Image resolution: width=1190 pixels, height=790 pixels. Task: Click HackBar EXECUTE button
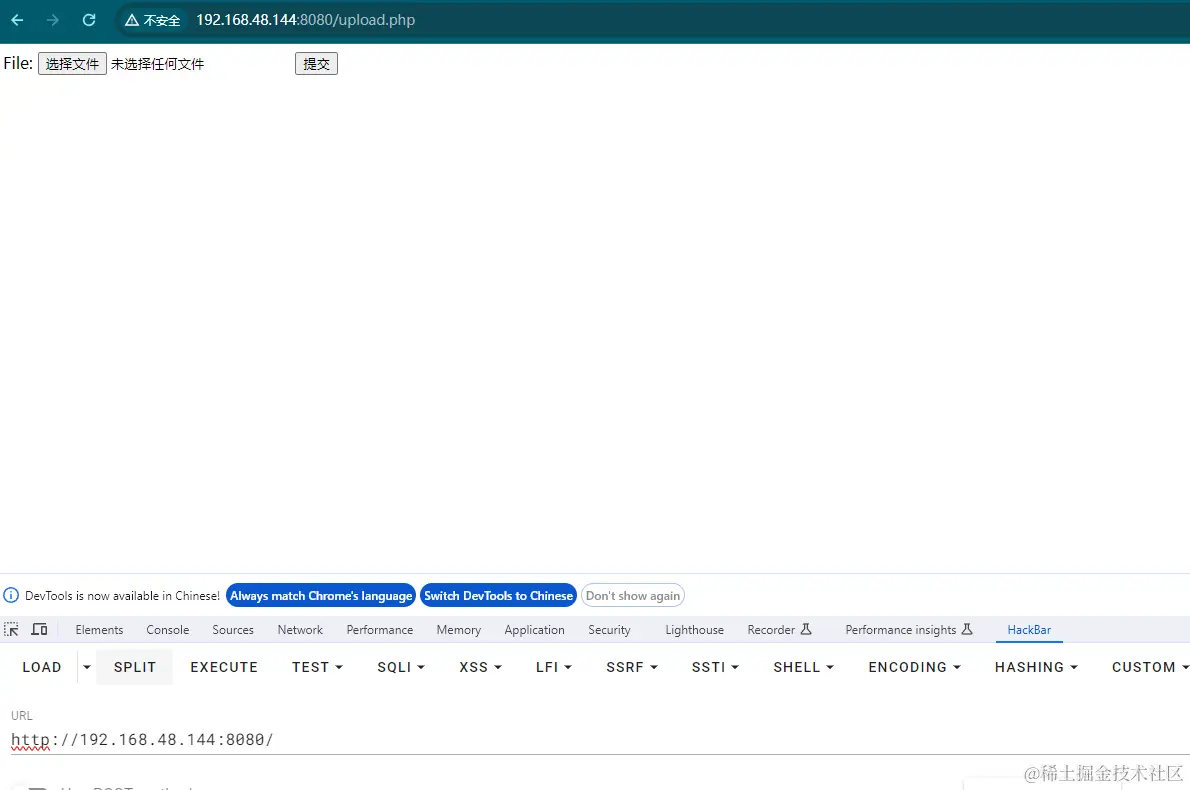click(224, 667)
